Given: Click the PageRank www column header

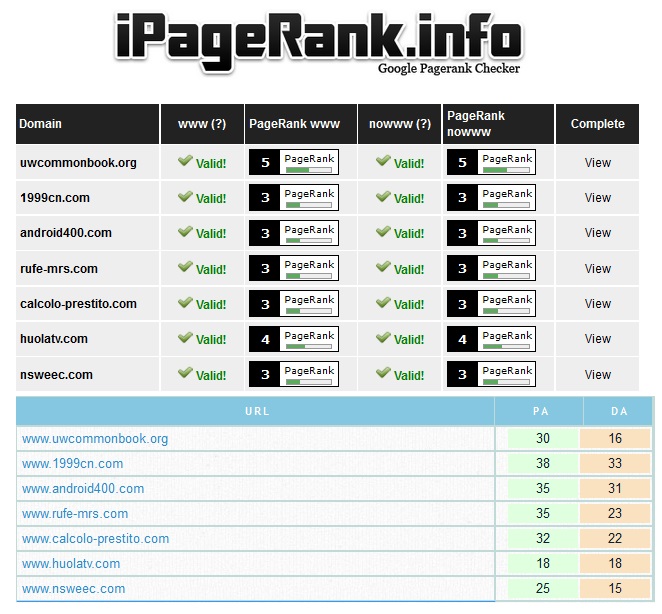Looking at the screenshot, I should [x=301, y=124].
